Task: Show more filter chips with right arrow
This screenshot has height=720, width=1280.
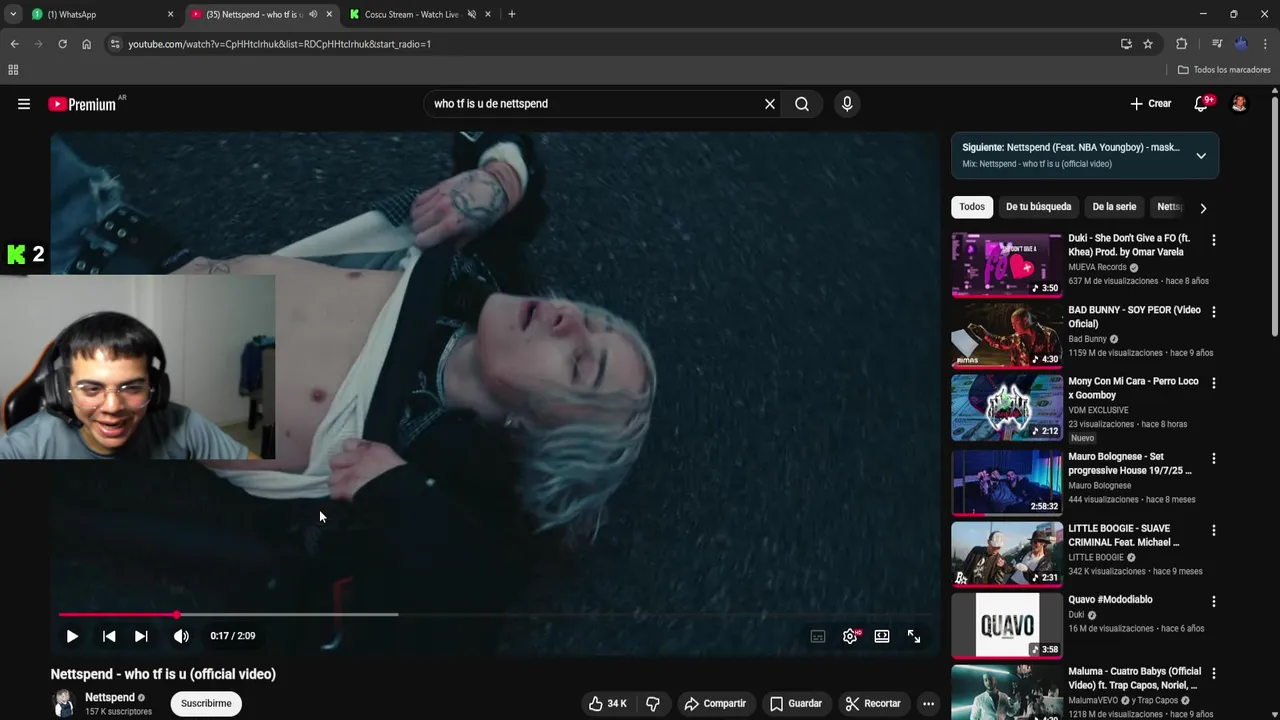Action: click(x=1203, y=208)
